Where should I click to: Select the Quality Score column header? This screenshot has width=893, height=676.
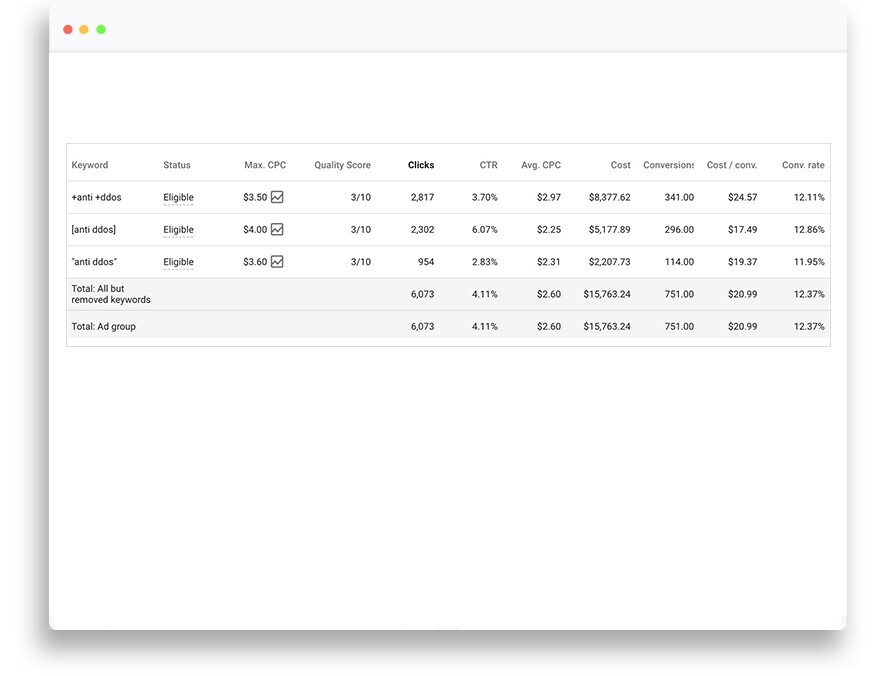[x=341, y=165]
